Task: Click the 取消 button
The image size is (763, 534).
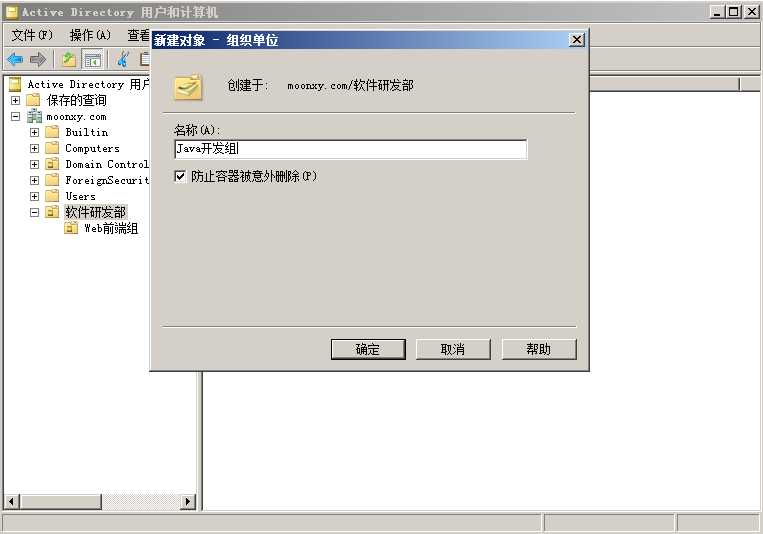Action: [x=453, y=349]
